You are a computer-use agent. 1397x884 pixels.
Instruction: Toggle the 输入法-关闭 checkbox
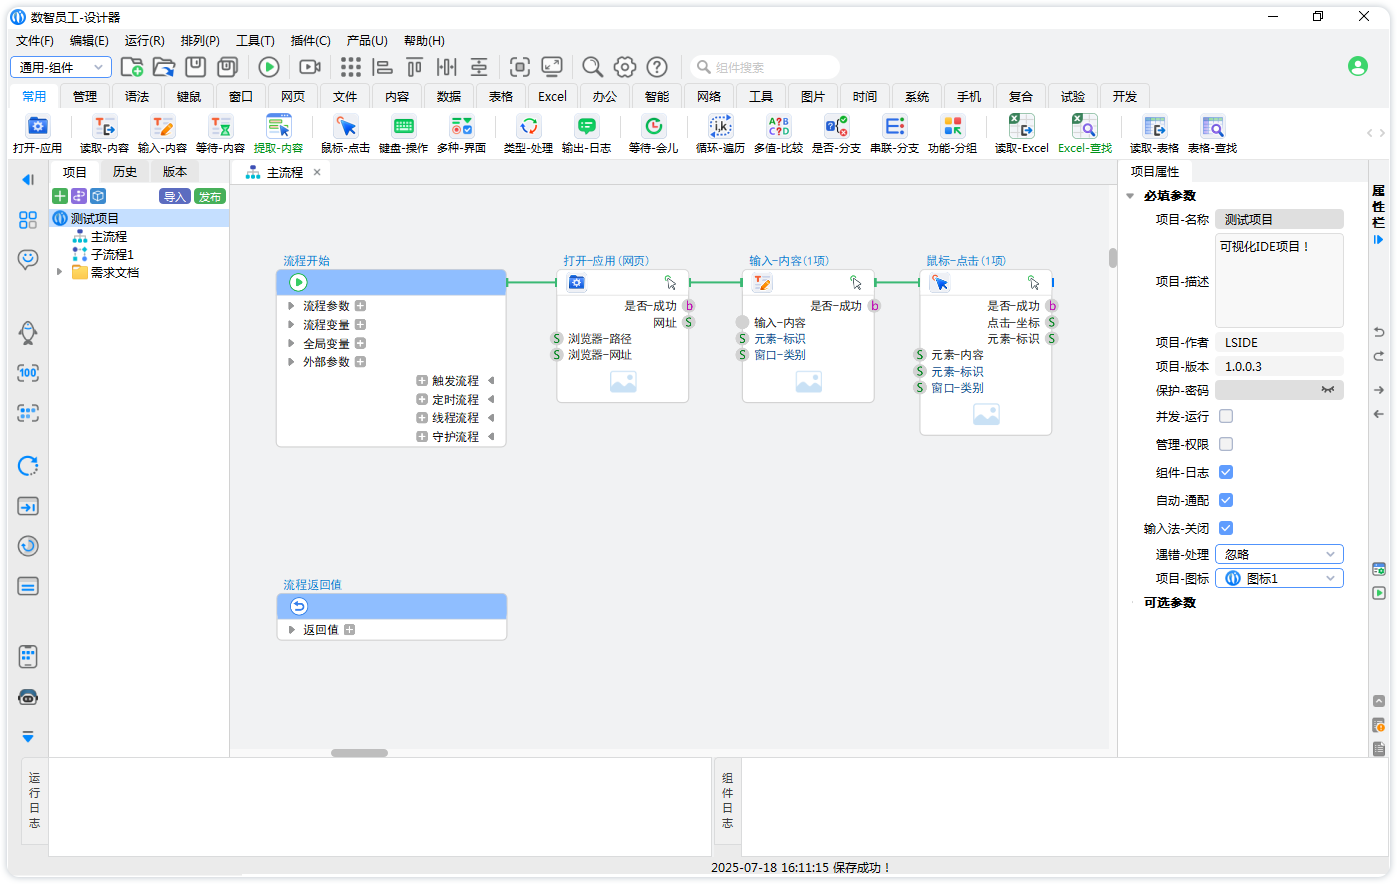point(1226,528)
